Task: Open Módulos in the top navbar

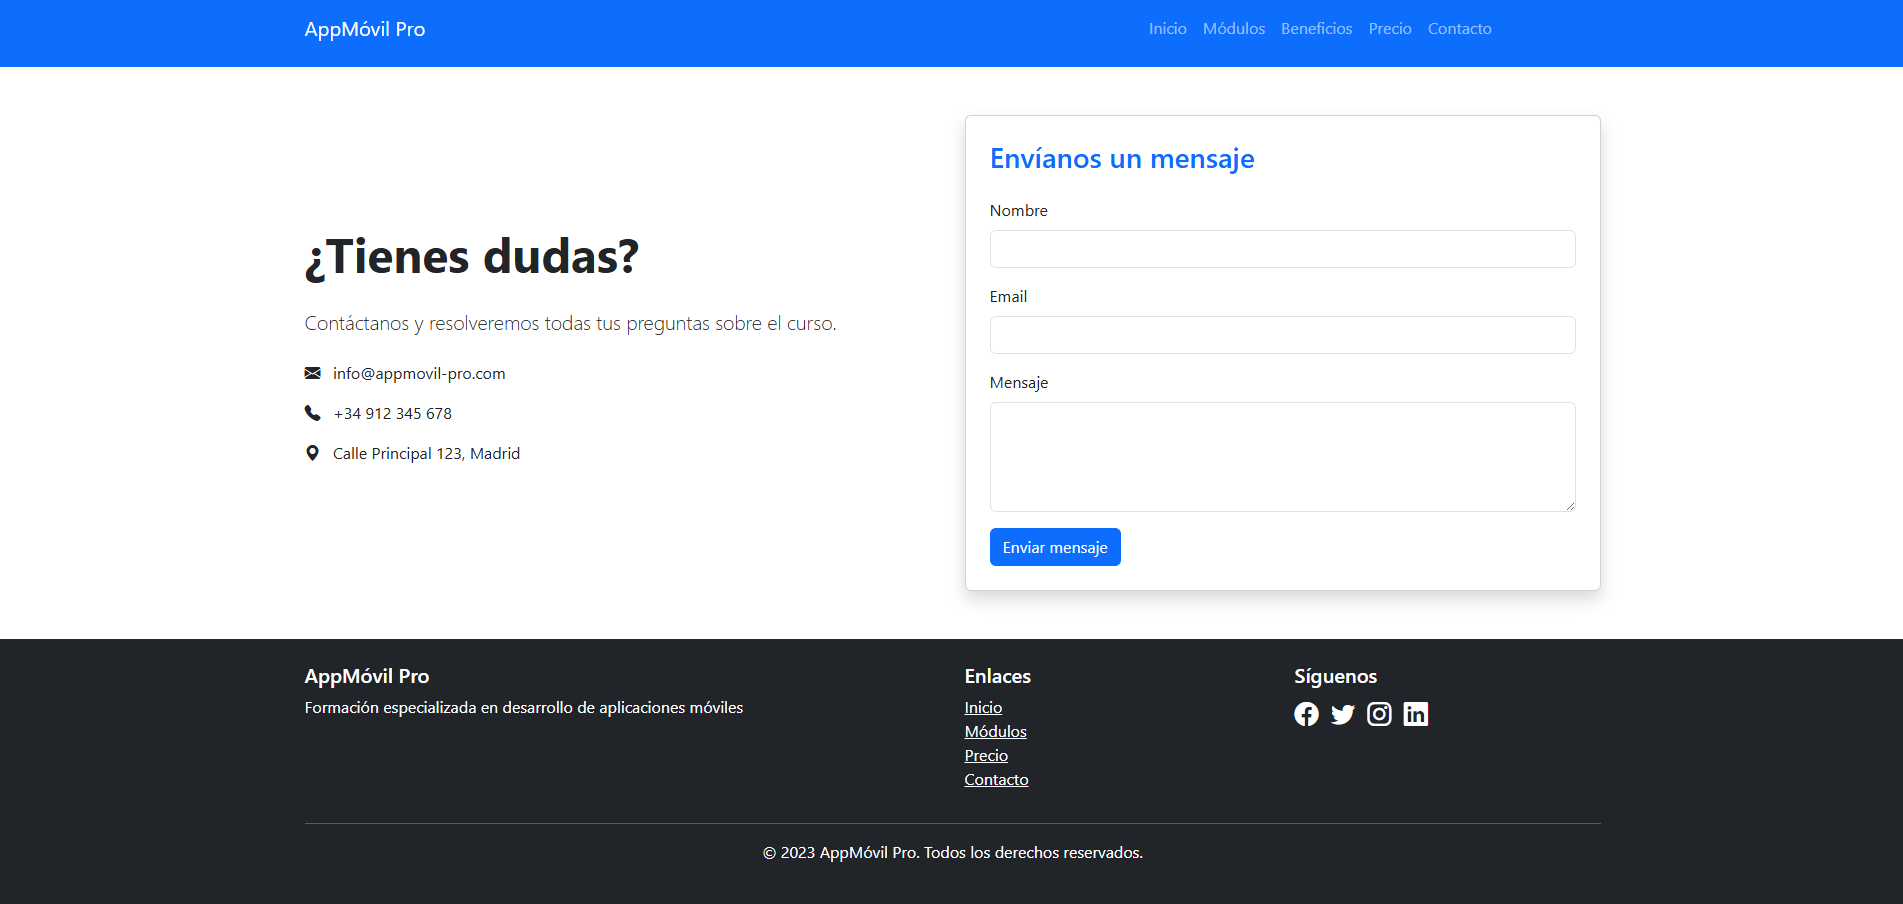Action: coord(1234,29)
